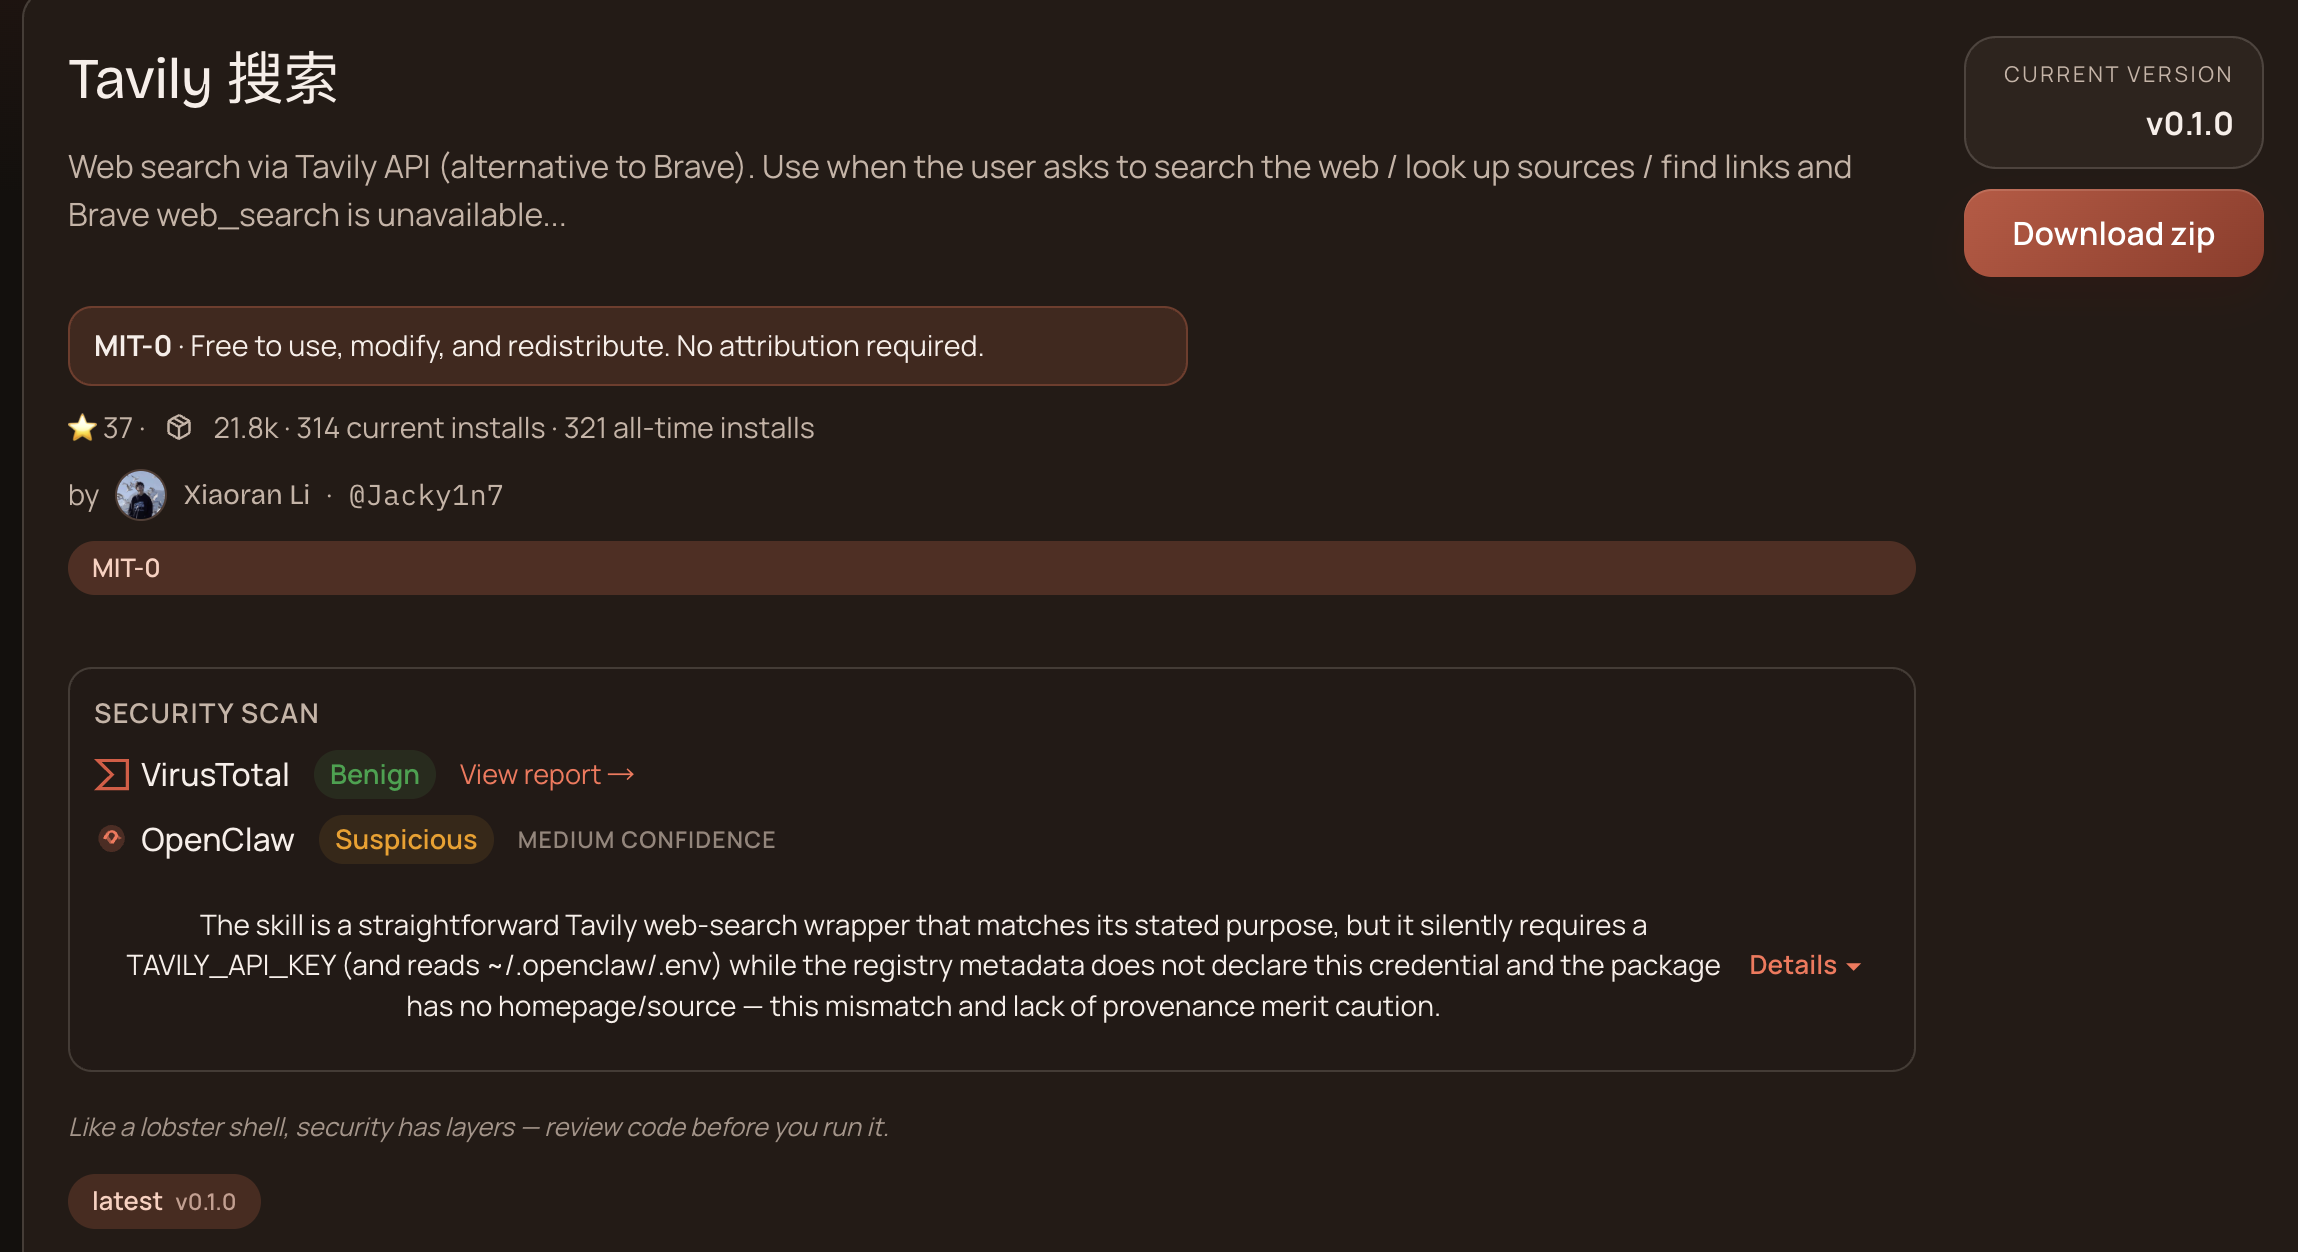Open author Xiaoran Li's name link
This screenshot has width=2298, height=1252.
[x=247, y=495]
